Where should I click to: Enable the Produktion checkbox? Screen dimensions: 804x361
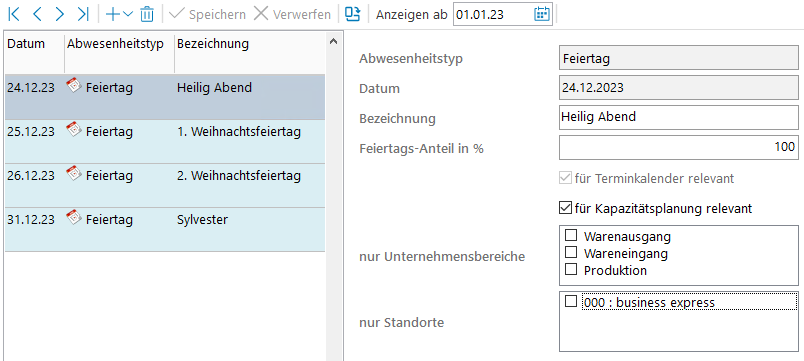click(x=571, y=269)
